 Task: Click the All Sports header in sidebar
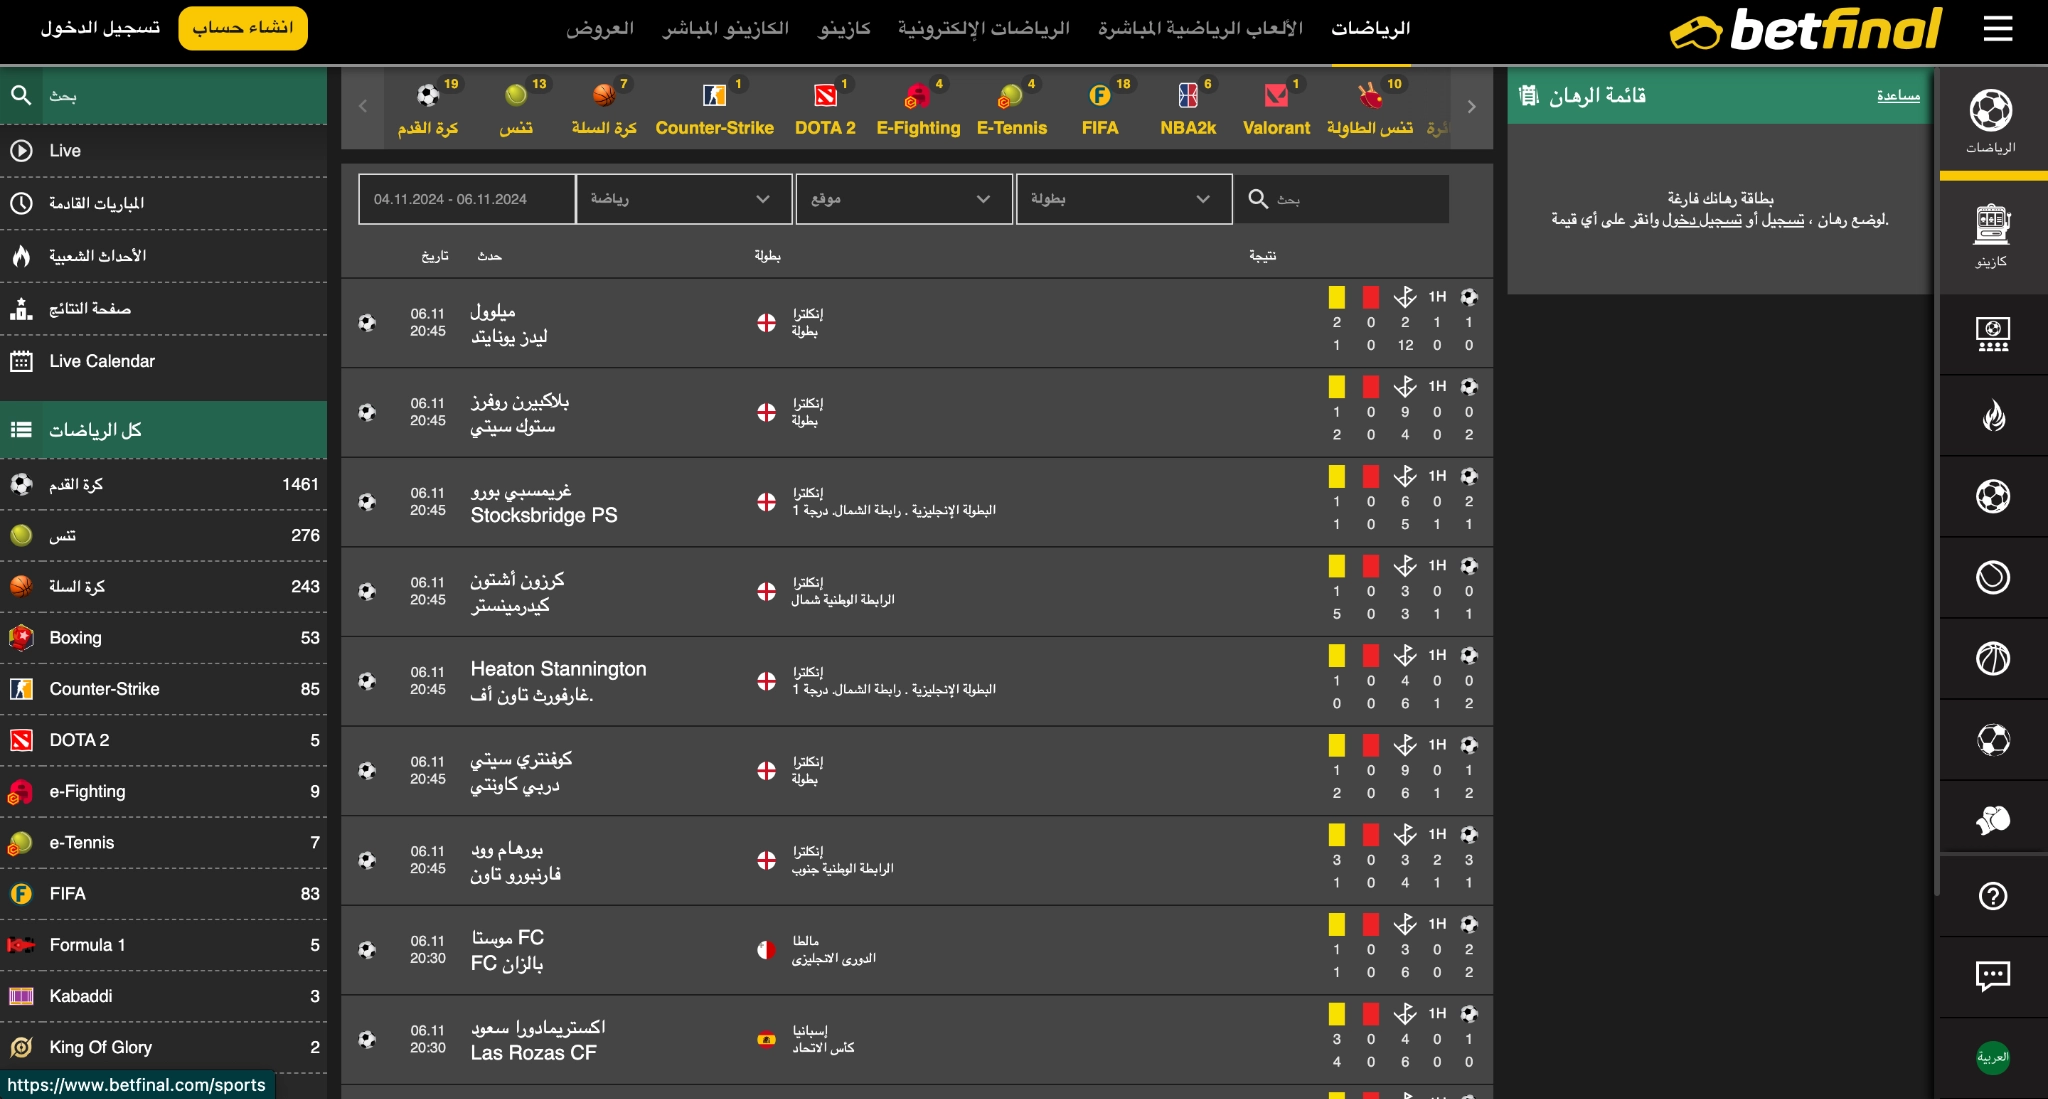pyautogui.click(x=163, y=430)
